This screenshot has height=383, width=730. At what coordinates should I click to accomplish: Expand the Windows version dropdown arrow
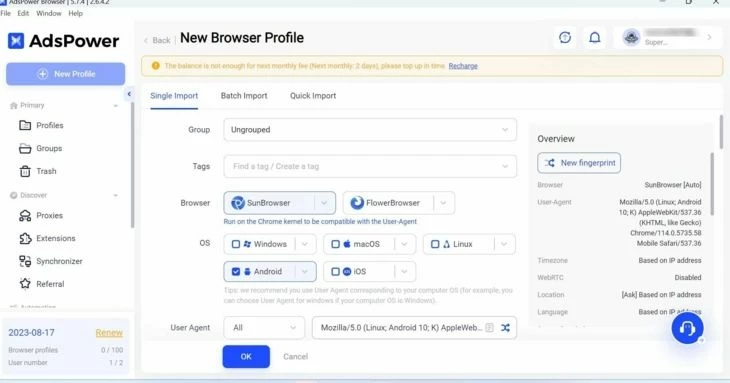coord(305,244)
